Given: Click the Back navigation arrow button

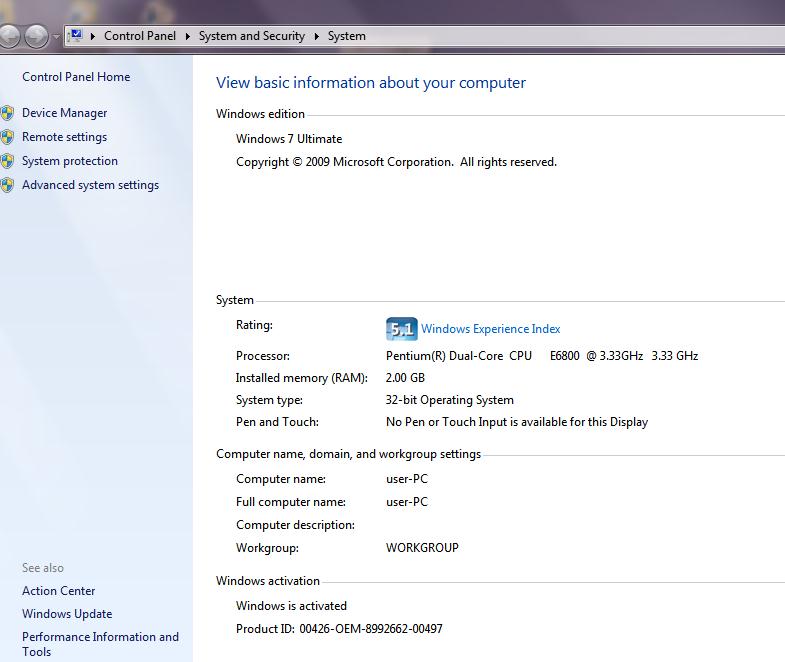Looking at the screenshot, I should pos(9,36).
